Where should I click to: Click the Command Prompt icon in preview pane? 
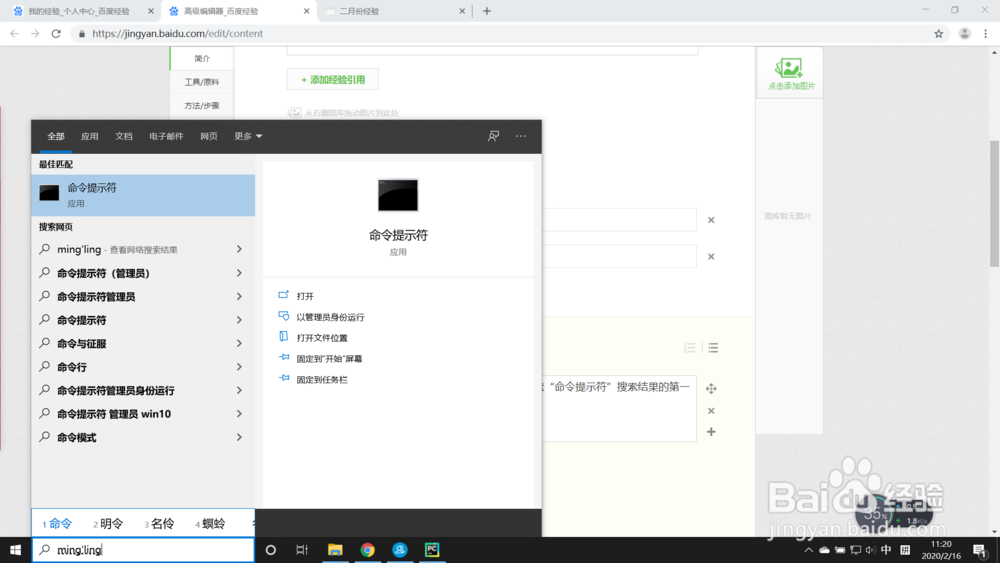click(398, 194)
